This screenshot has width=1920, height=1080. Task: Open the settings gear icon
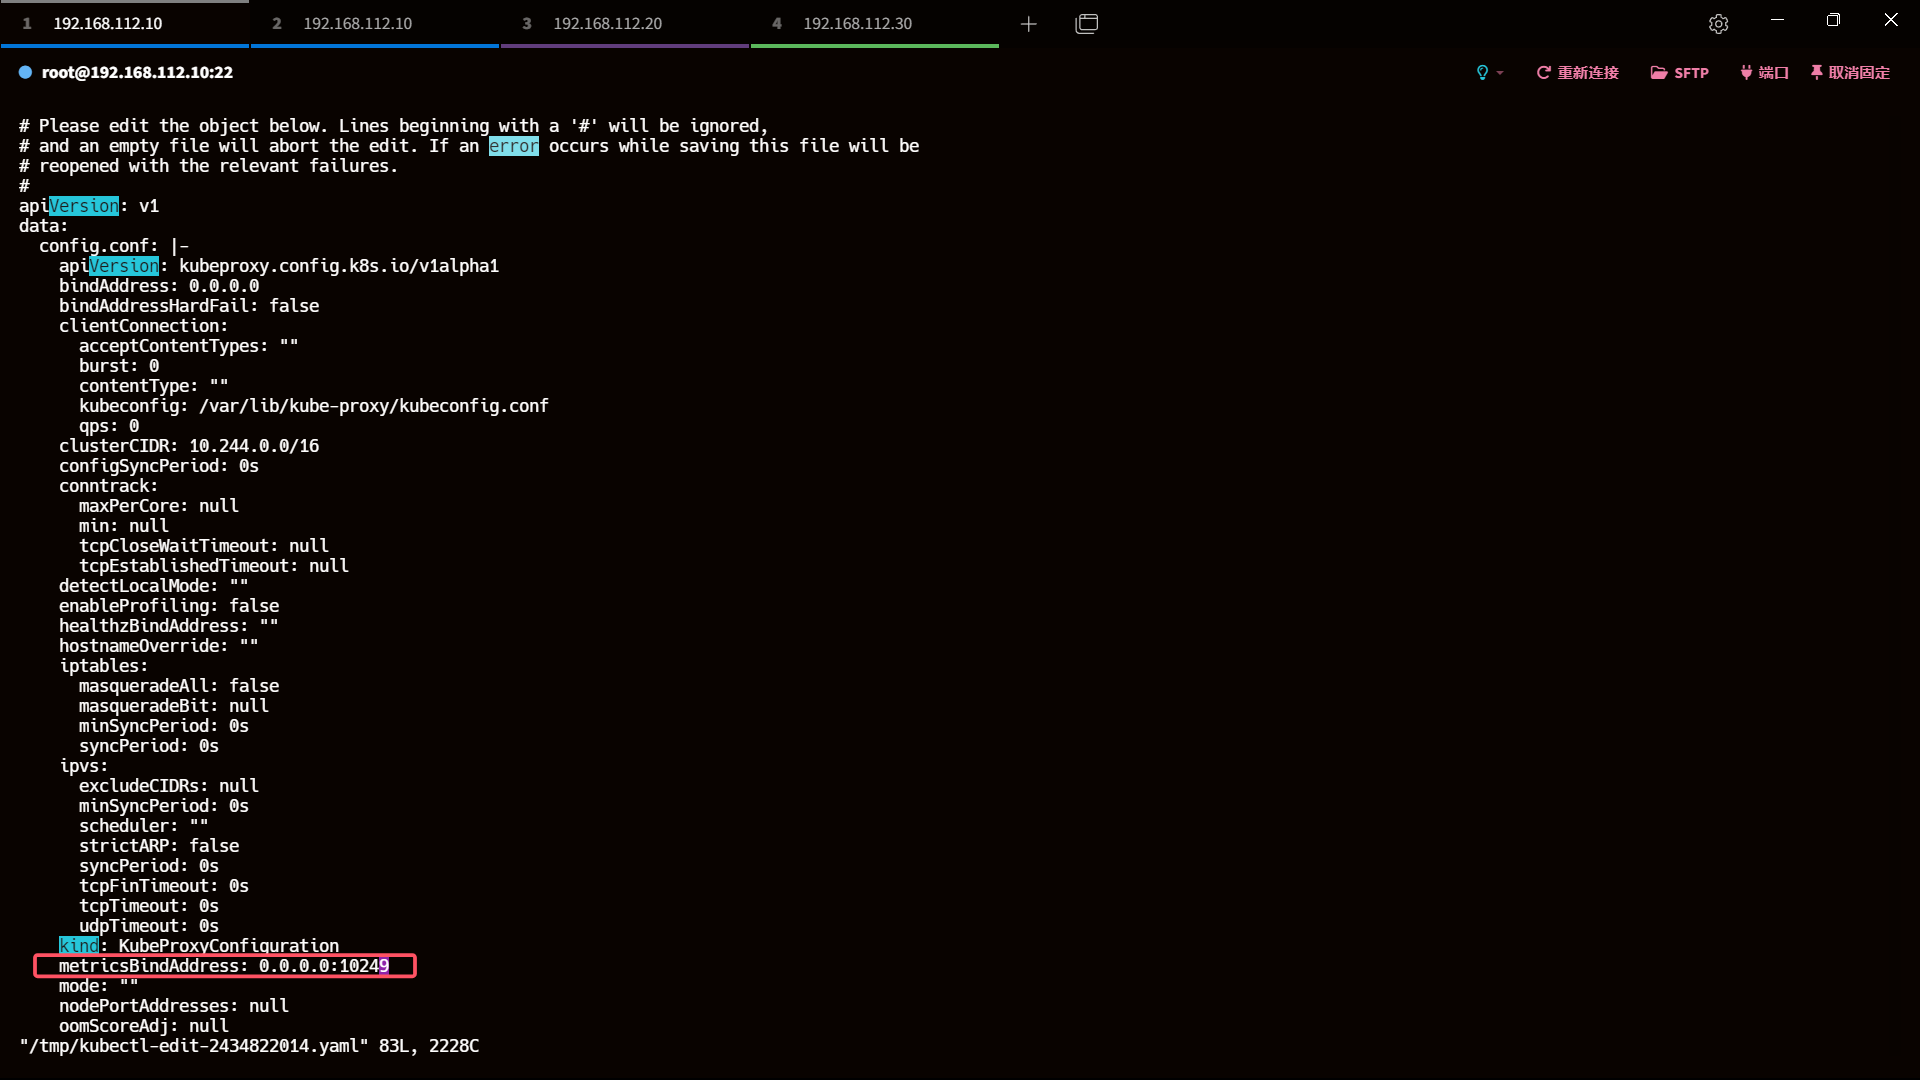(x=1718, y=24)
